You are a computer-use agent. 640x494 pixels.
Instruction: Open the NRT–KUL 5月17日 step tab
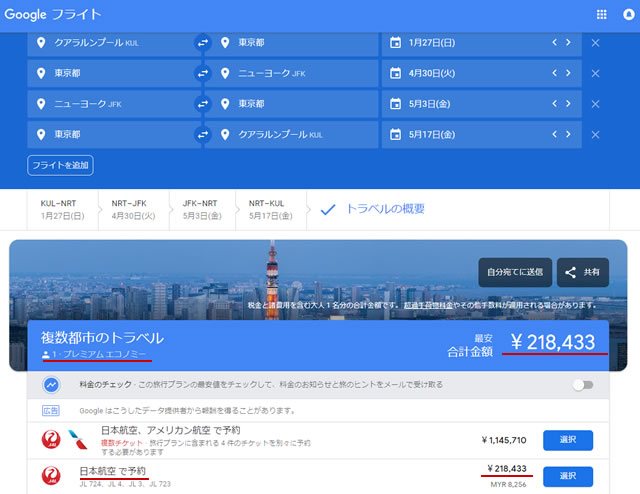coord(271,210)
